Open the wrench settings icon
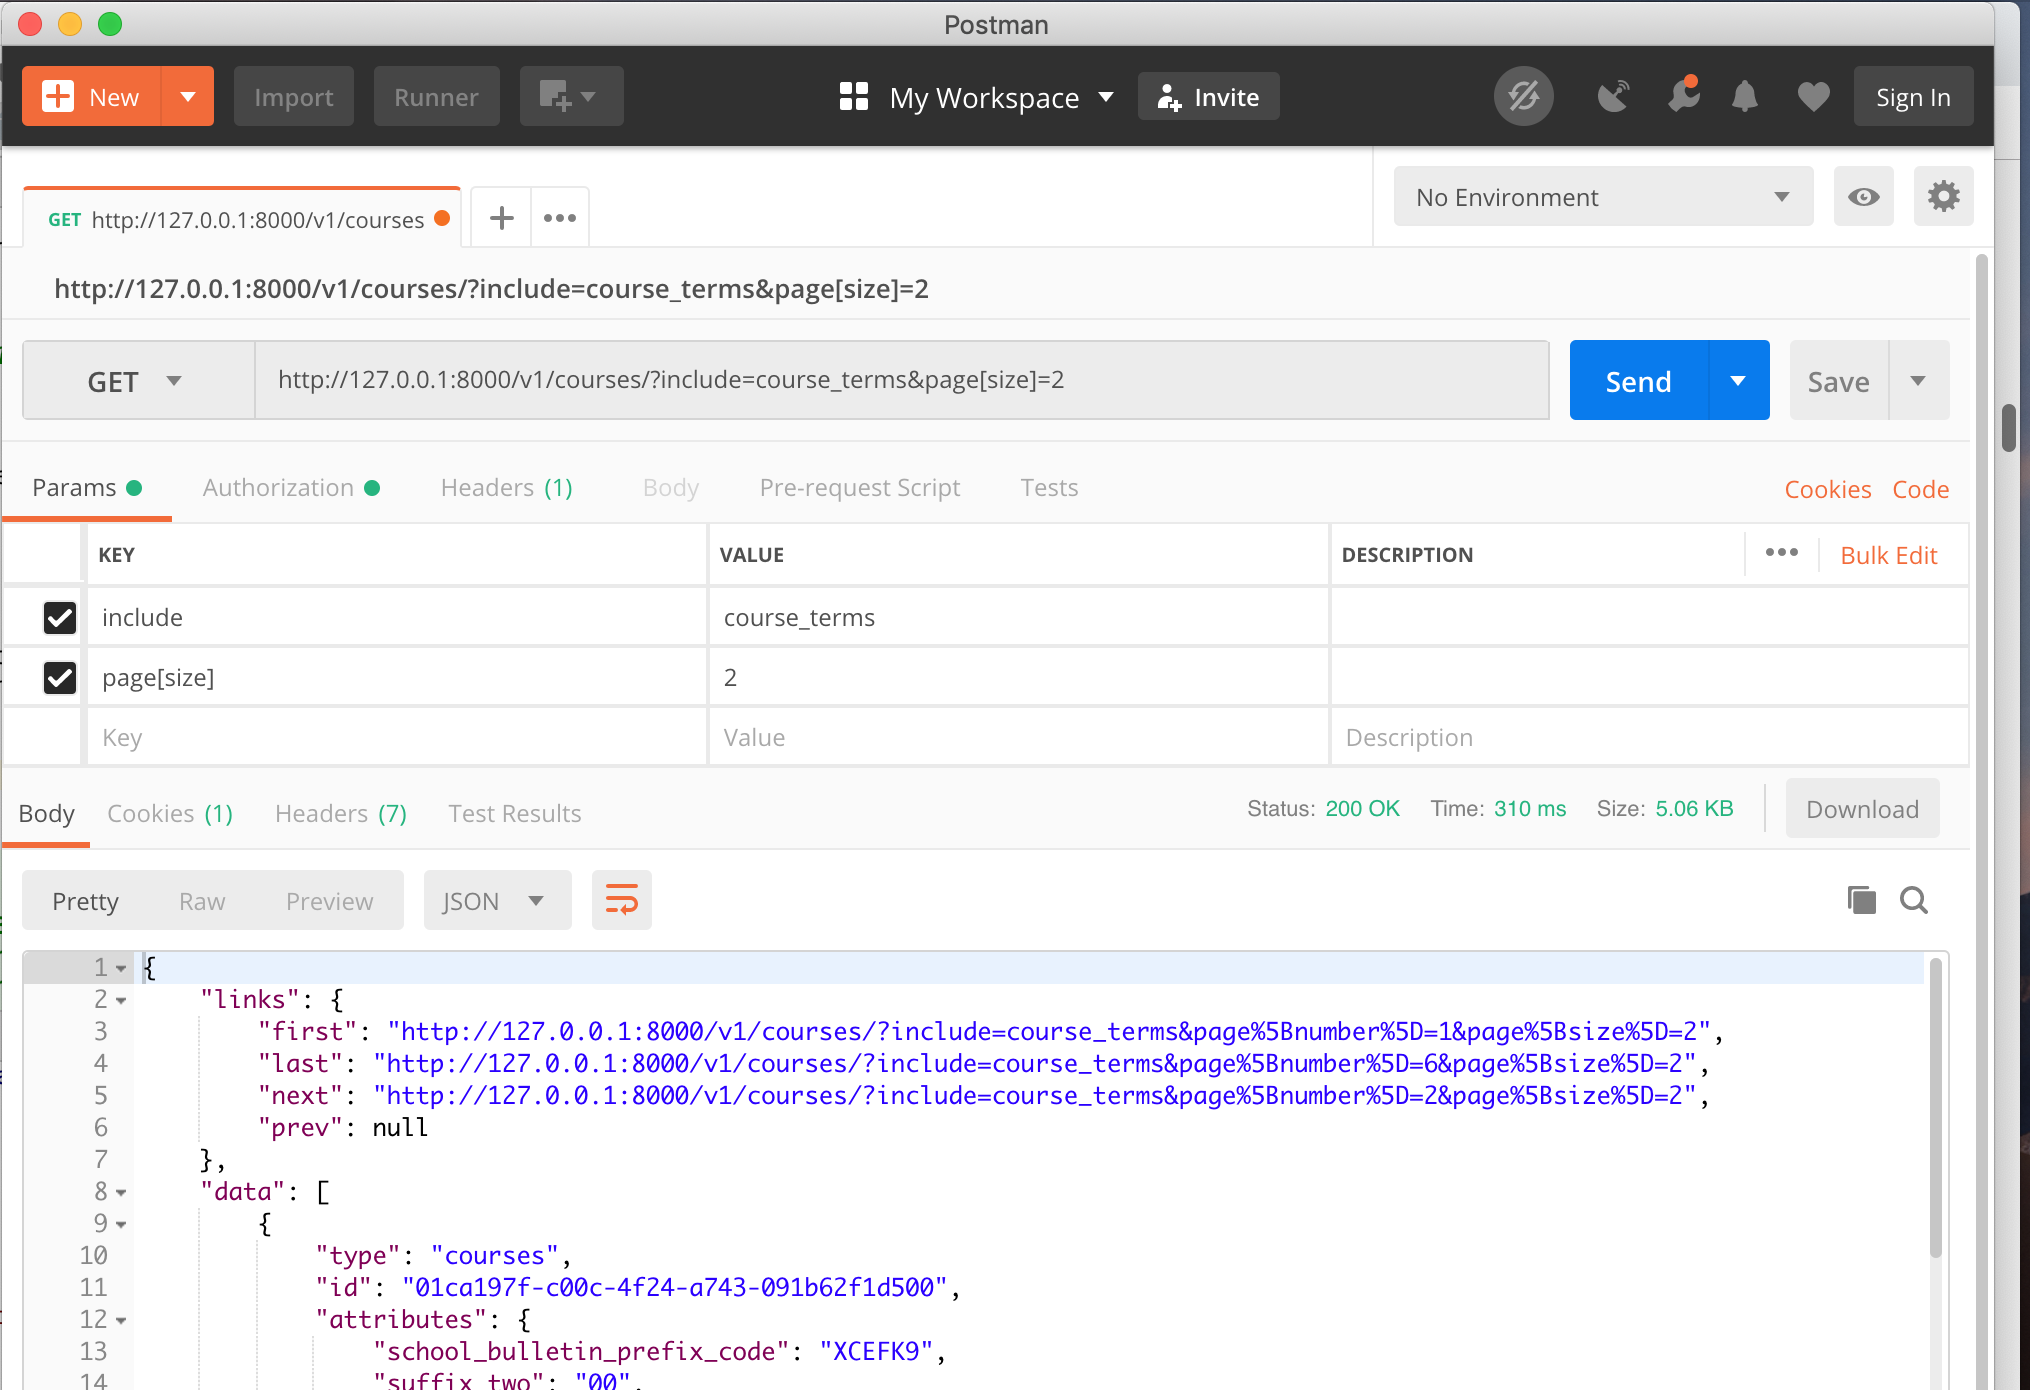Image resolution: width=2030 pixels, height=1390 pixels. pos(1683,97)
